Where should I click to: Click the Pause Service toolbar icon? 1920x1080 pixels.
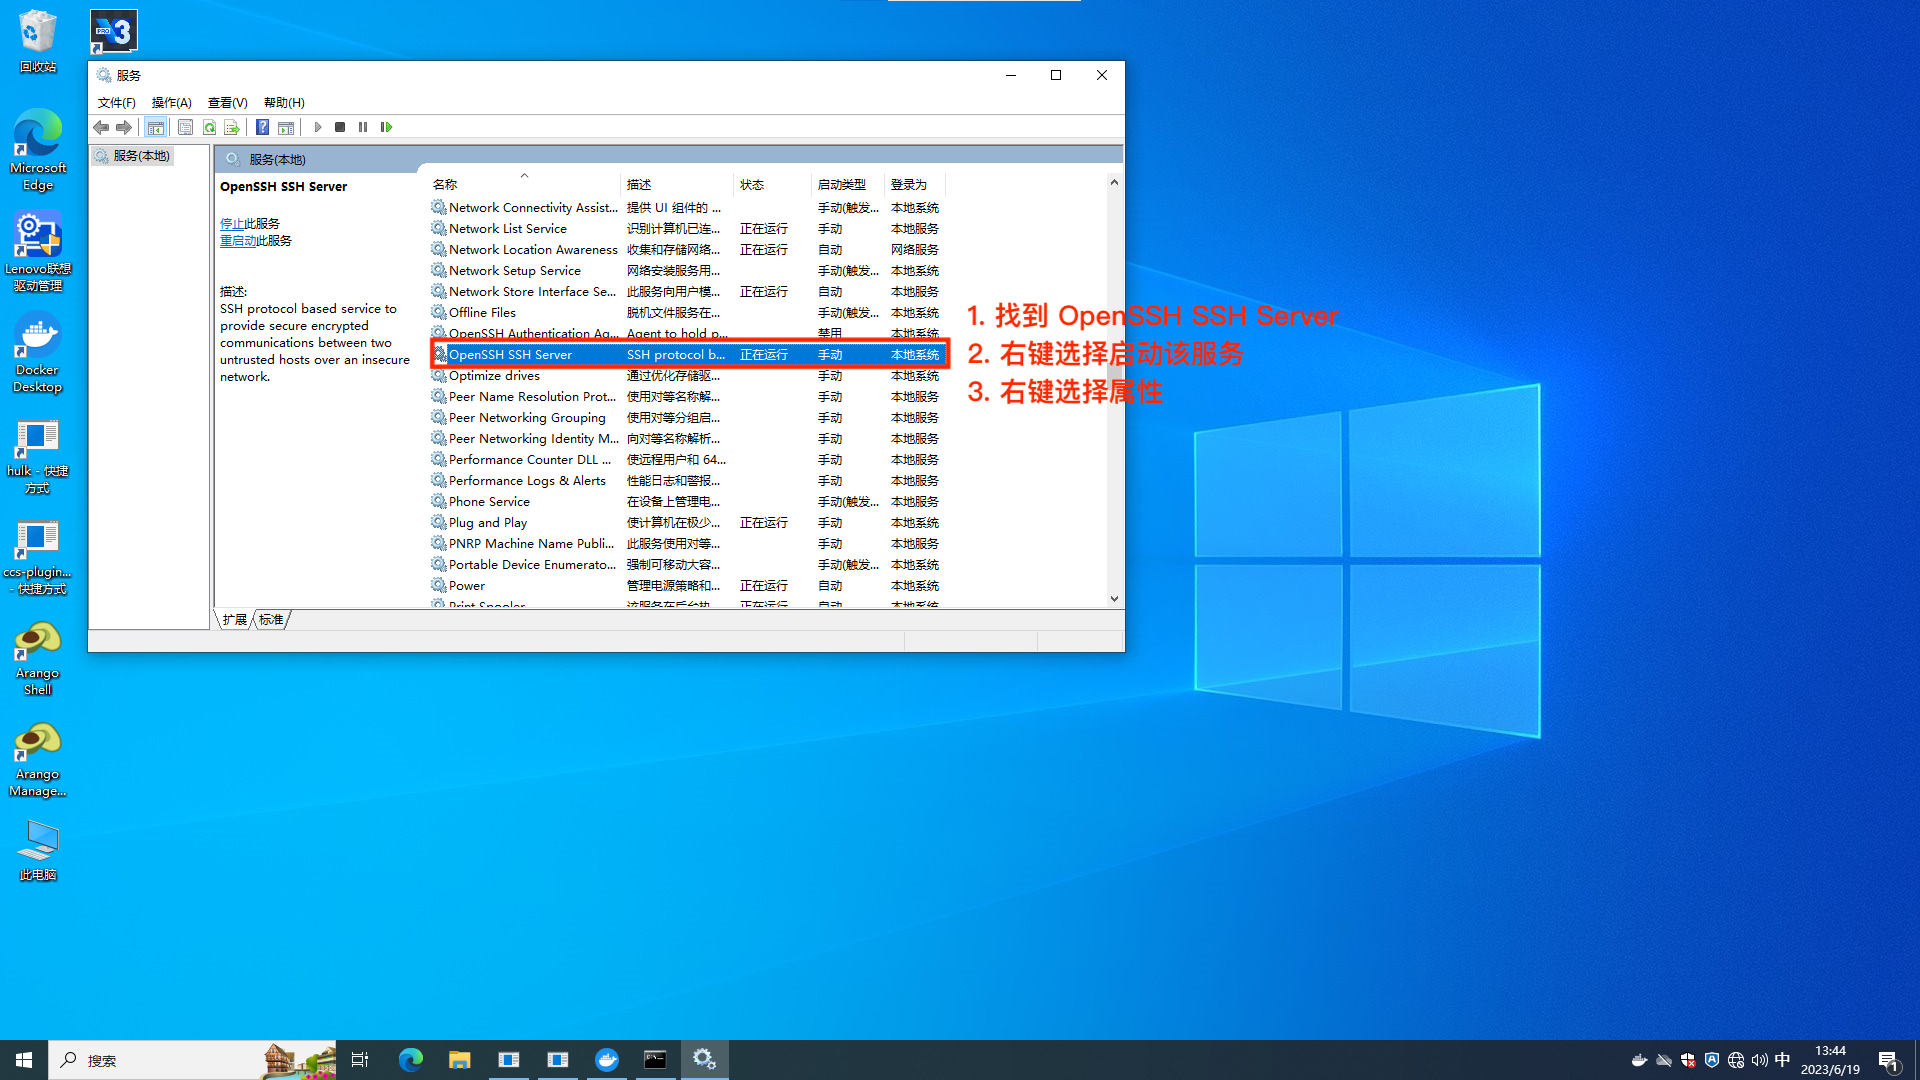363,127
